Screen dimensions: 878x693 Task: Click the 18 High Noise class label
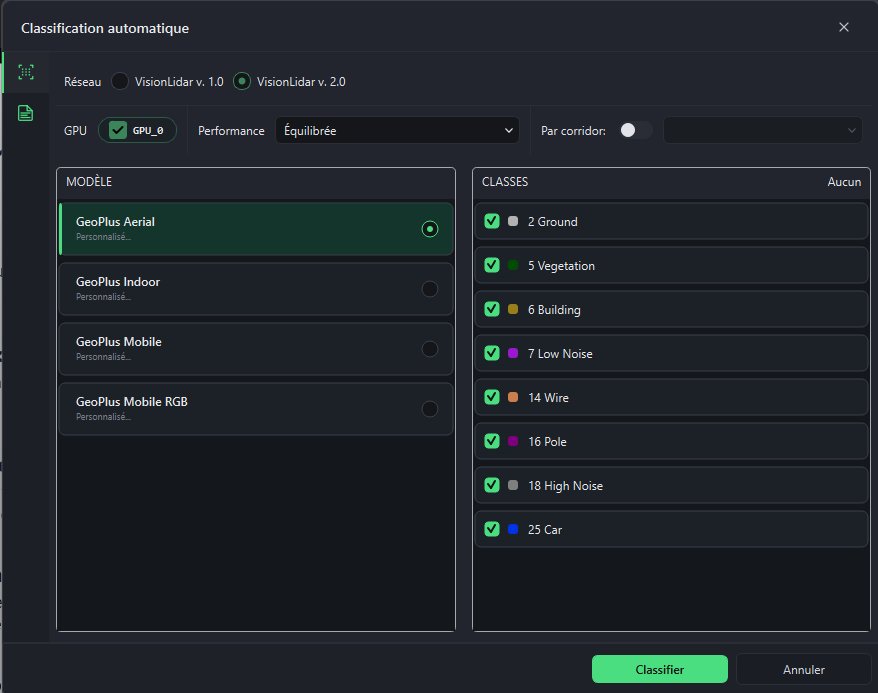[566, 485]
